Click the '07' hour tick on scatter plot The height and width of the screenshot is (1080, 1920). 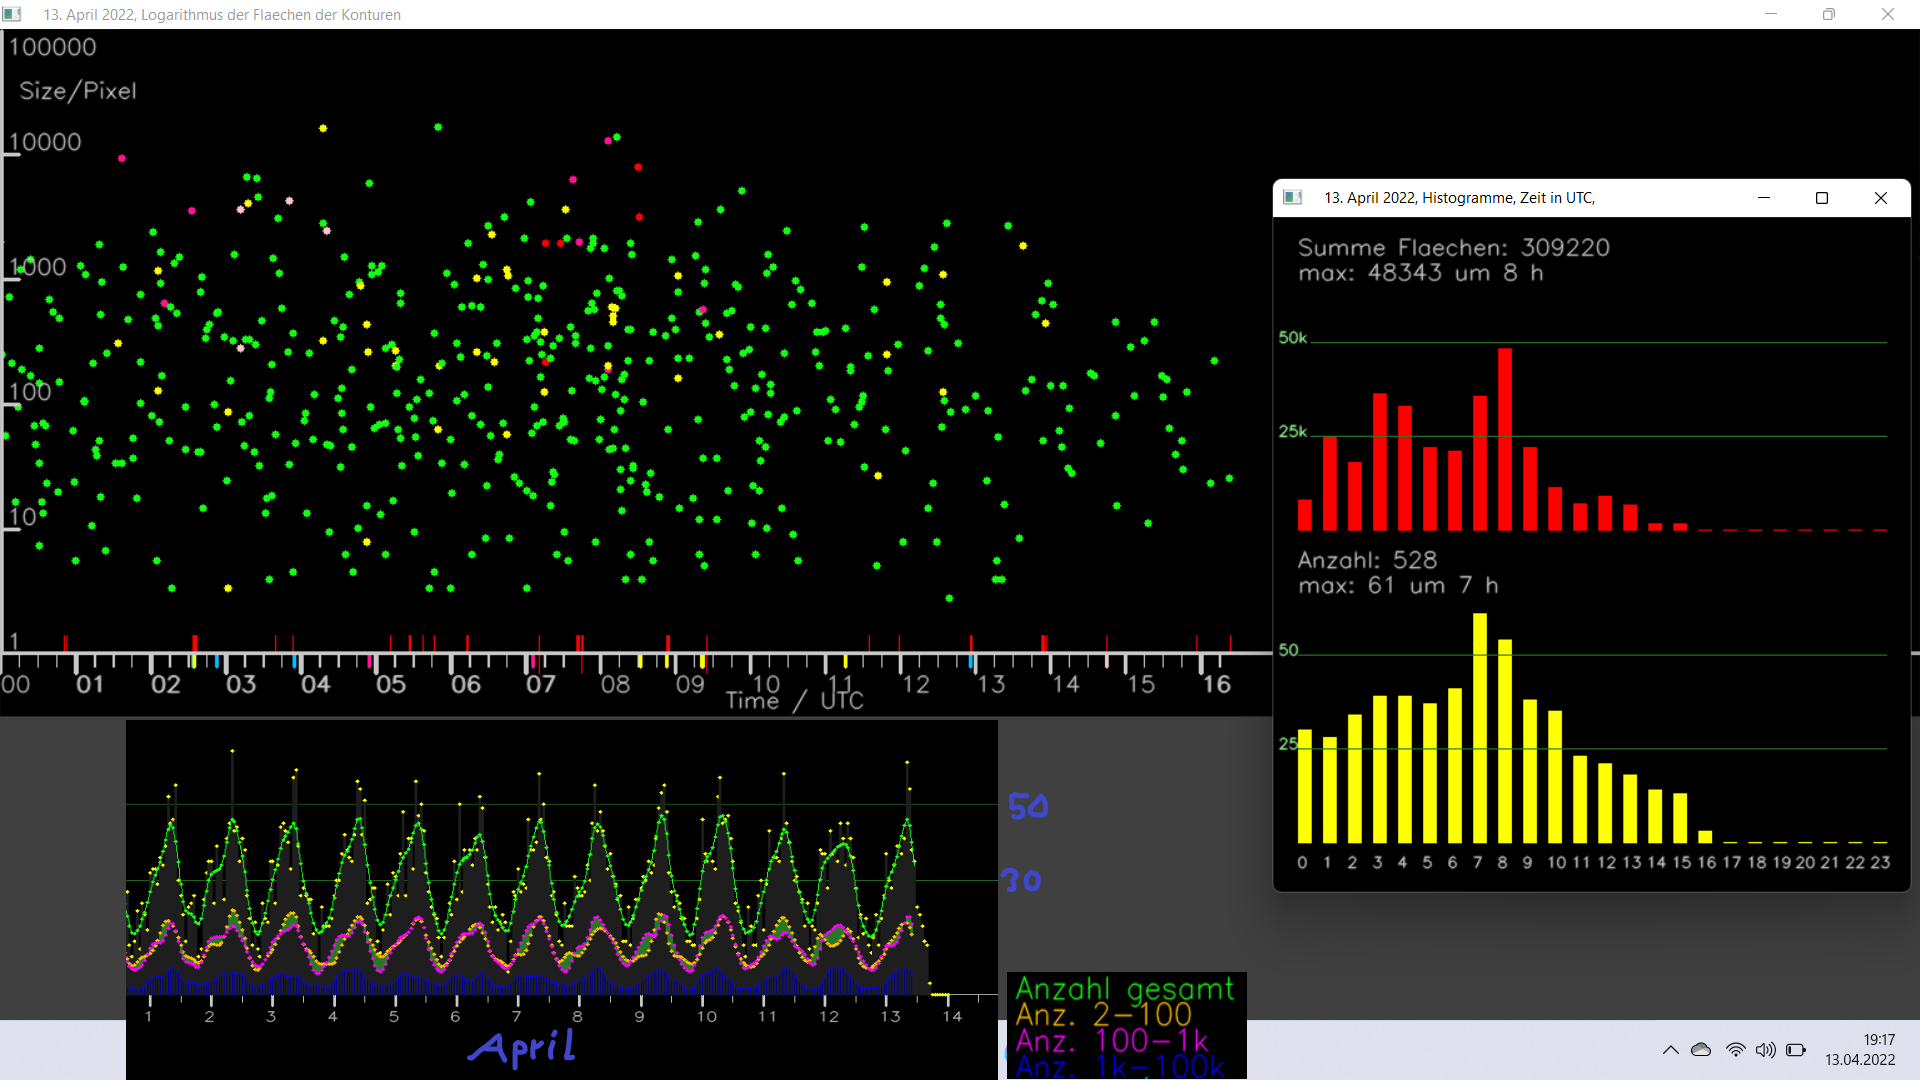pos(541,684)
